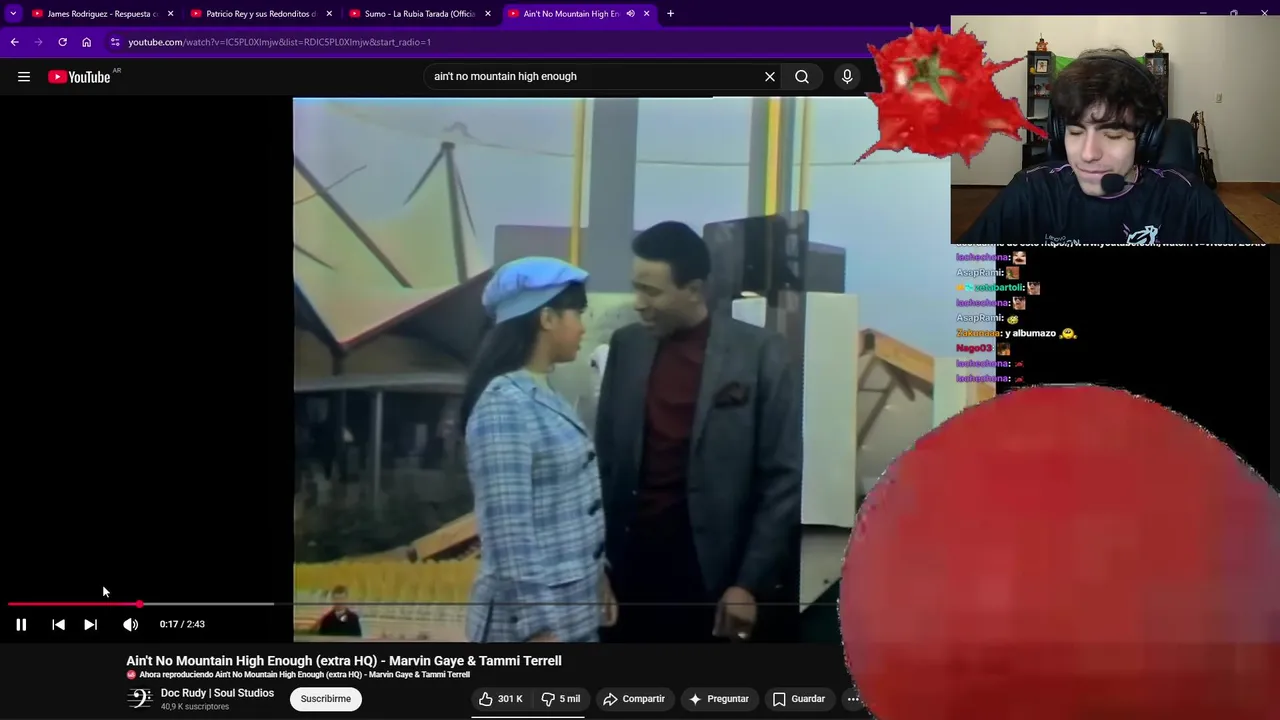Go back in browser history
Screen dimensions: 1280x720
click(x=14, y=42)
